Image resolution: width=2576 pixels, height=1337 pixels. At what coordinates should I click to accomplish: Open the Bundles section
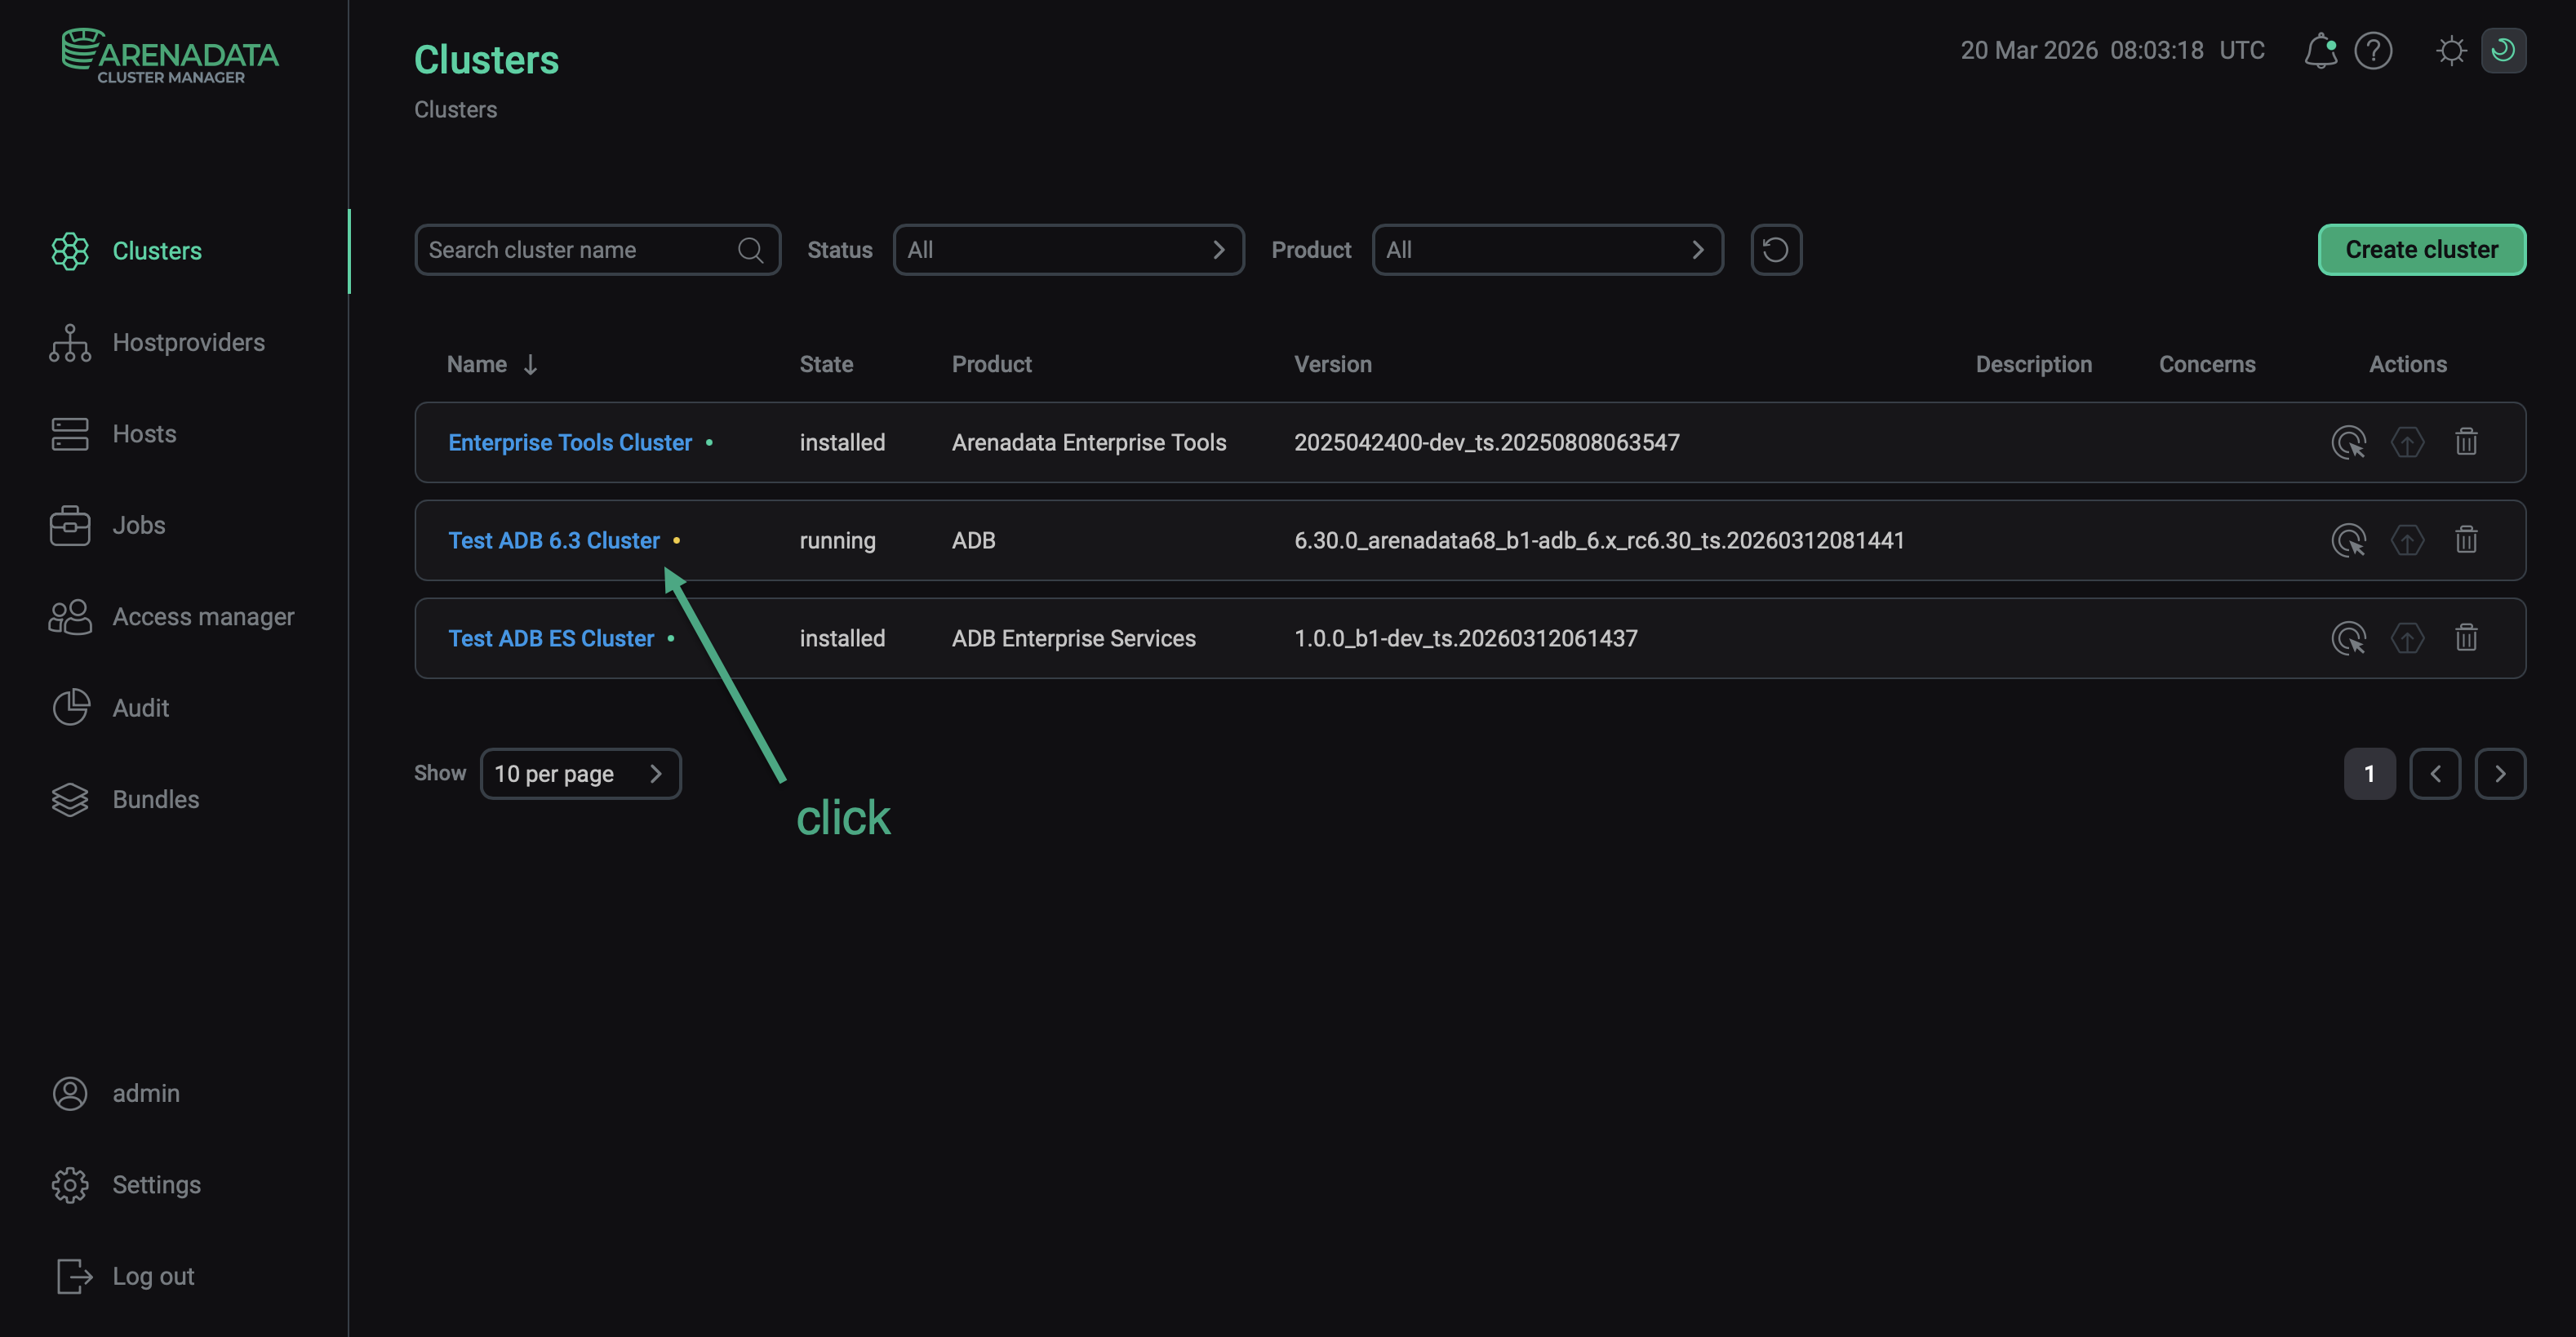click(x=155, y=799)
